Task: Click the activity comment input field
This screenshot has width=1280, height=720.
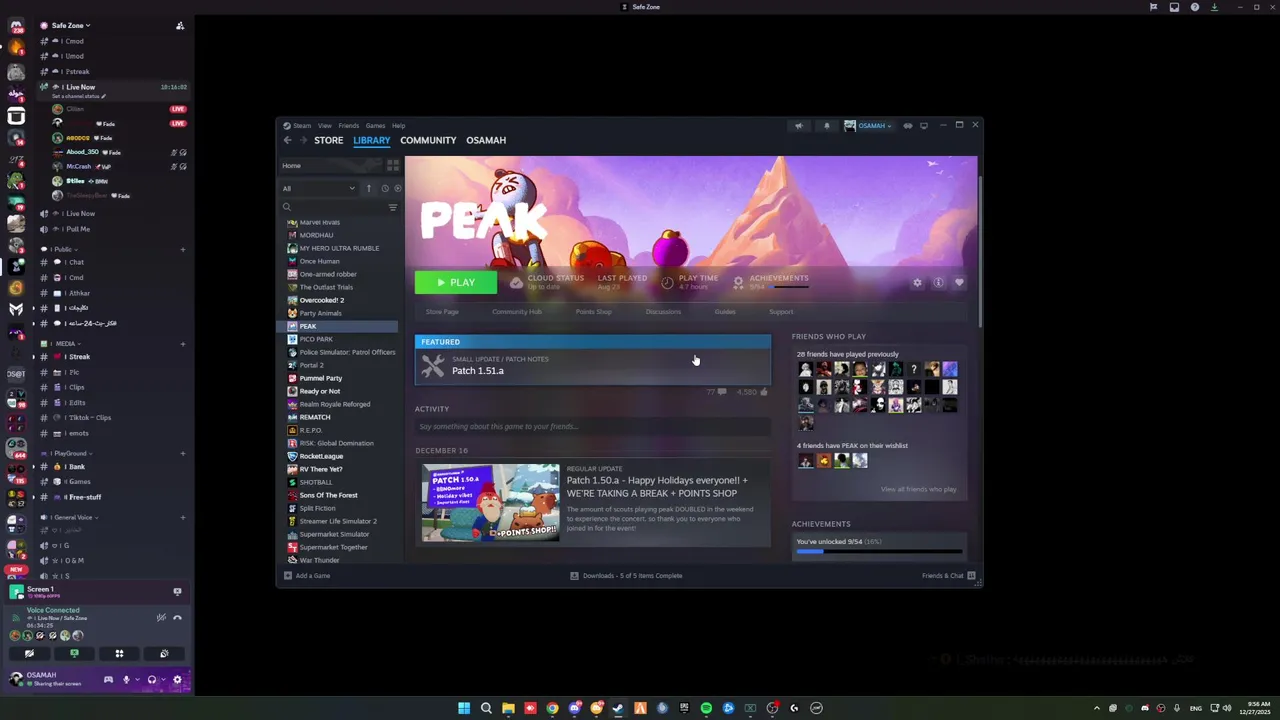Action: (x=593, y=427)
